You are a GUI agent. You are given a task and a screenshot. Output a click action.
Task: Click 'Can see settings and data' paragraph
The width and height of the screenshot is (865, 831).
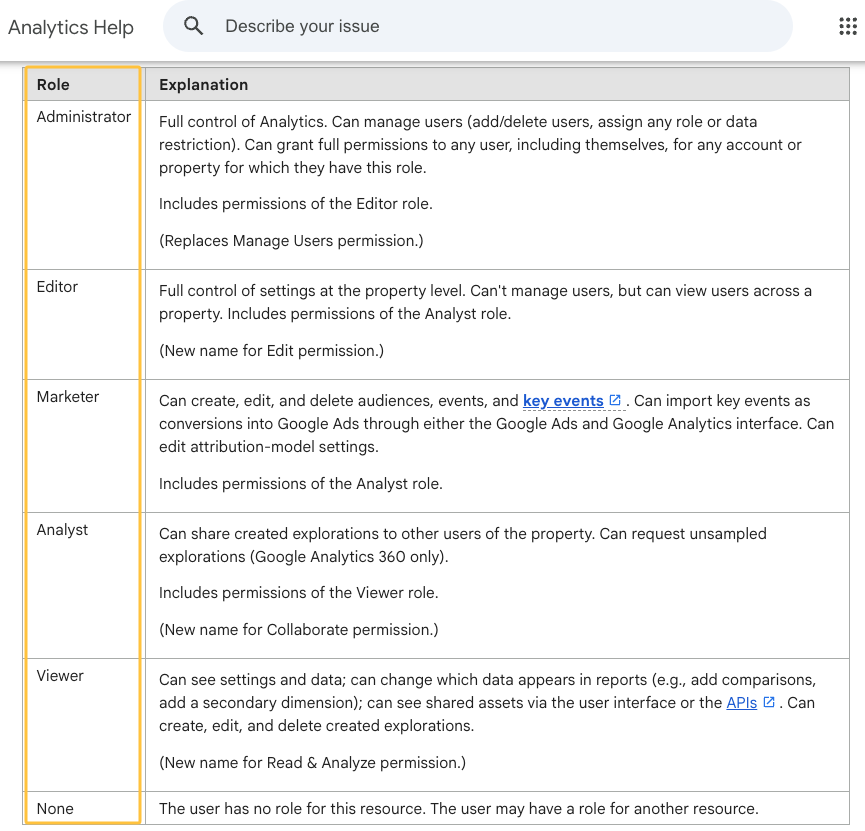pos(488,703)
